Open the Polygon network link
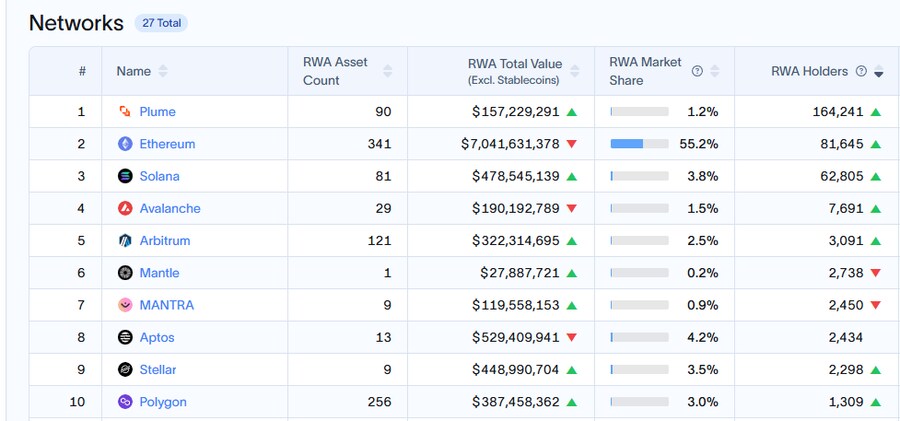Screen dimensions: 900x421 (163, 402)
